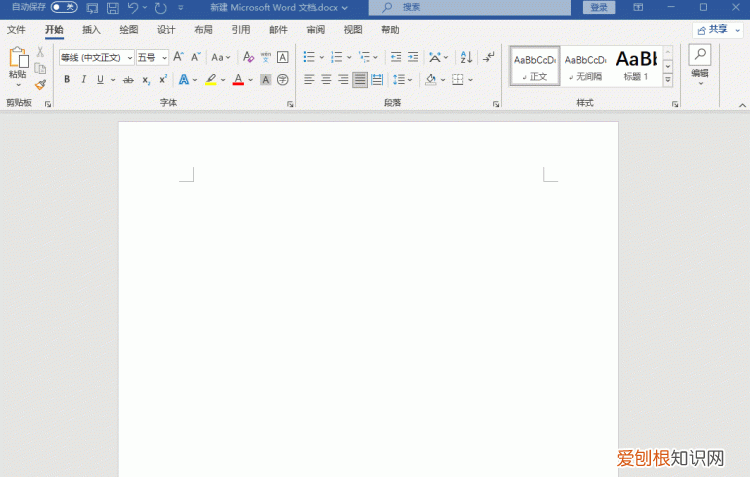Screen dimensions: 750x477
Task: Apply the 无间隔 style
Action: coord(585,66)
